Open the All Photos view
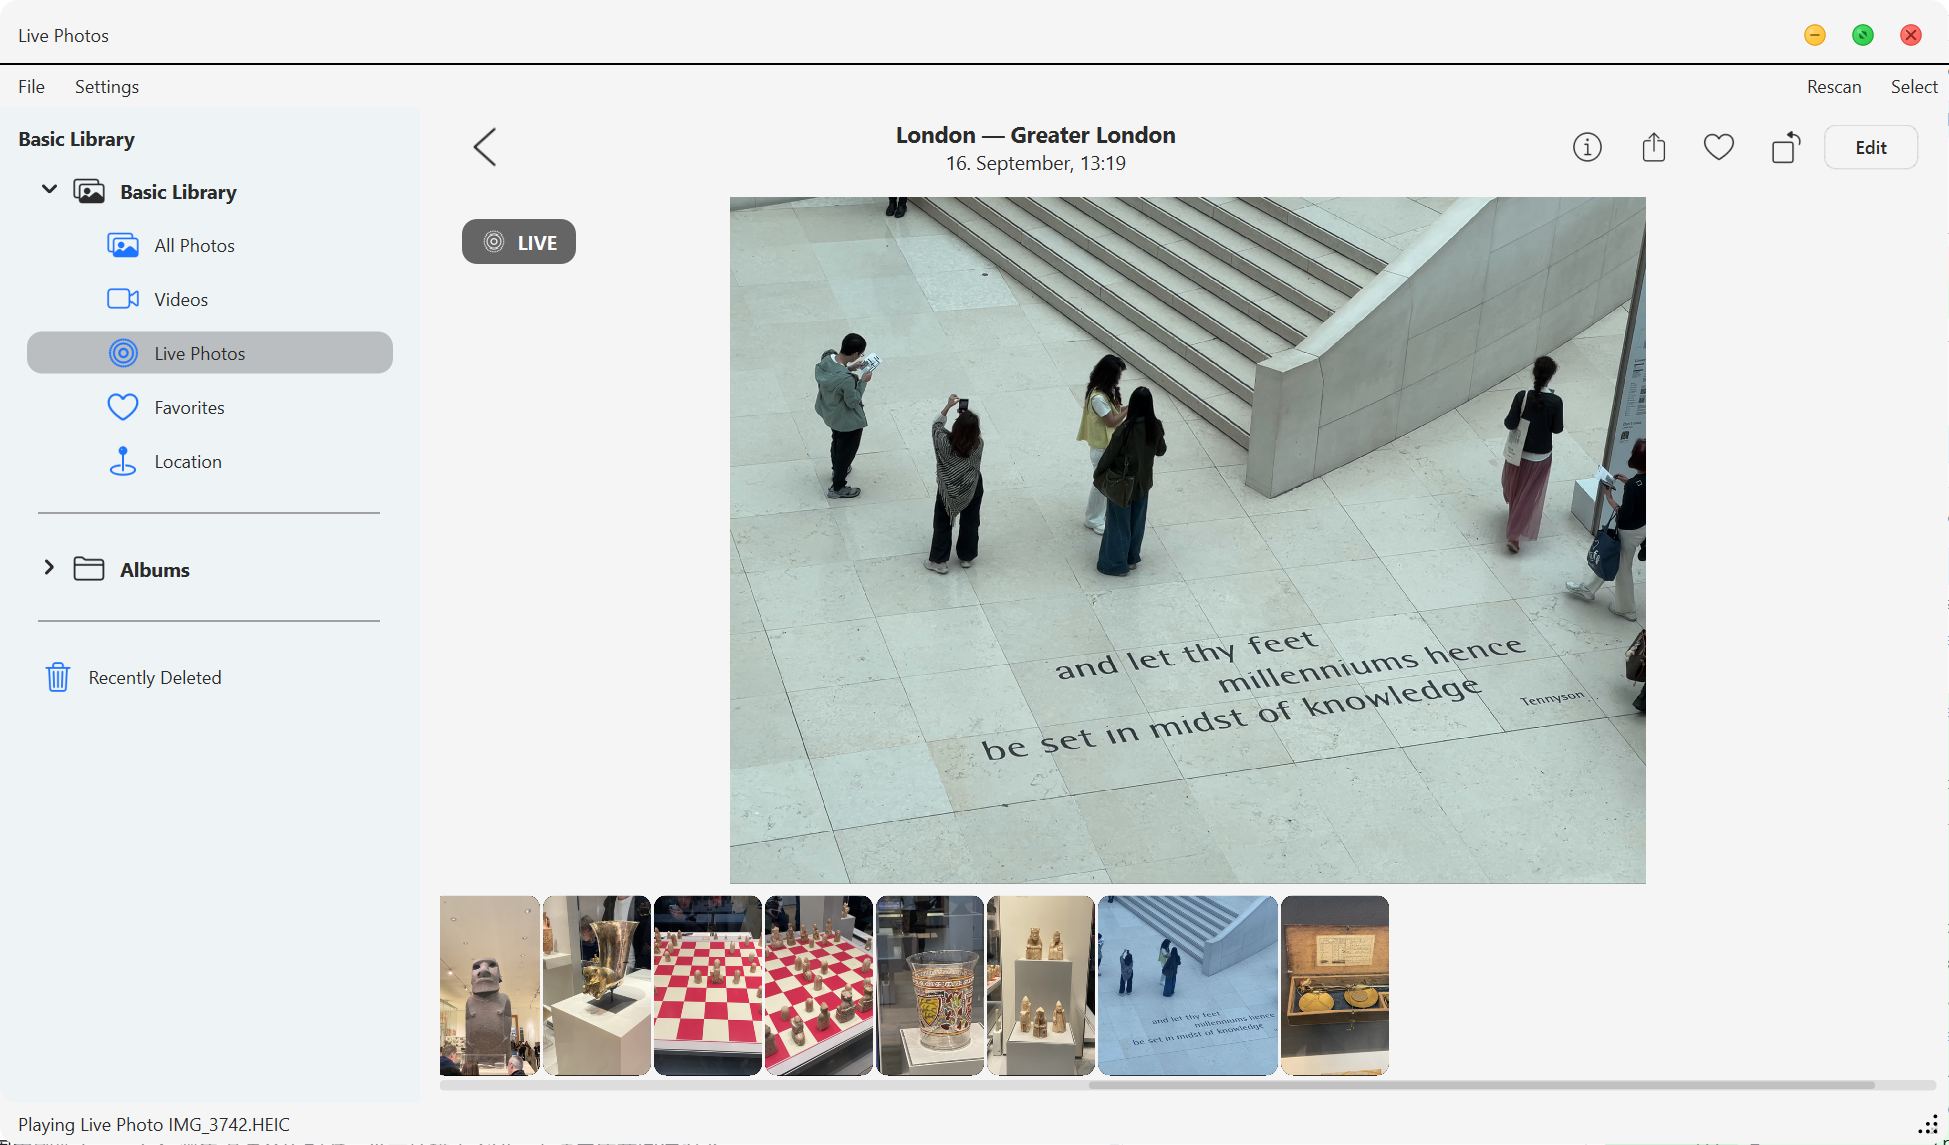 pyautogui.click(x=194, y=244)
